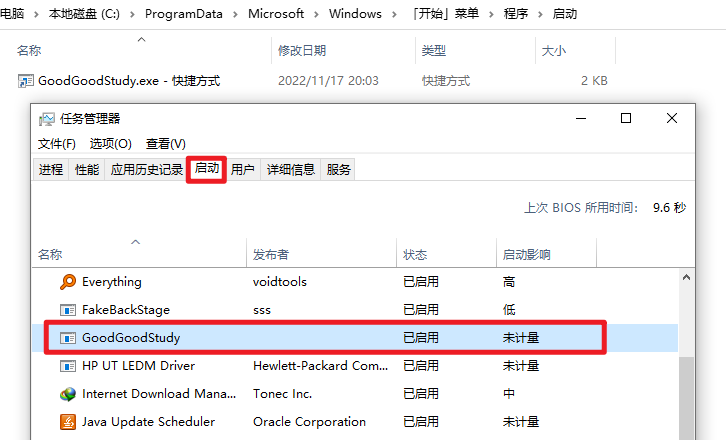This screenshot has width=726, height=440.
Task: Click 「开始」菜单 in address breadcrumb
Action: tap(445, 14)
